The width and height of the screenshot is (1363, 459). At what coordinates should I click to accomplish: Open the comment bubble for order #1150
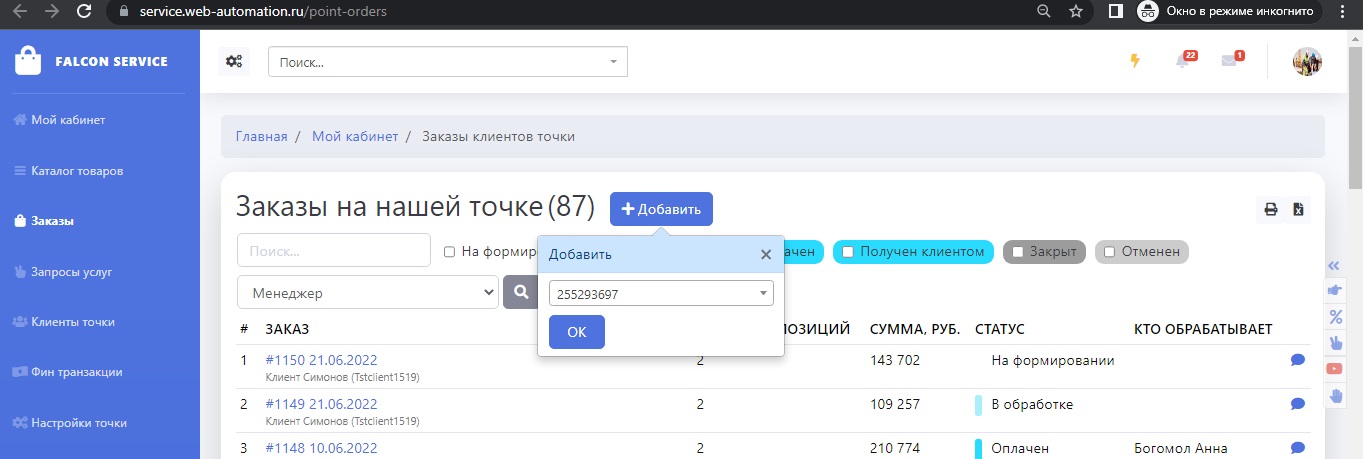1298,360
